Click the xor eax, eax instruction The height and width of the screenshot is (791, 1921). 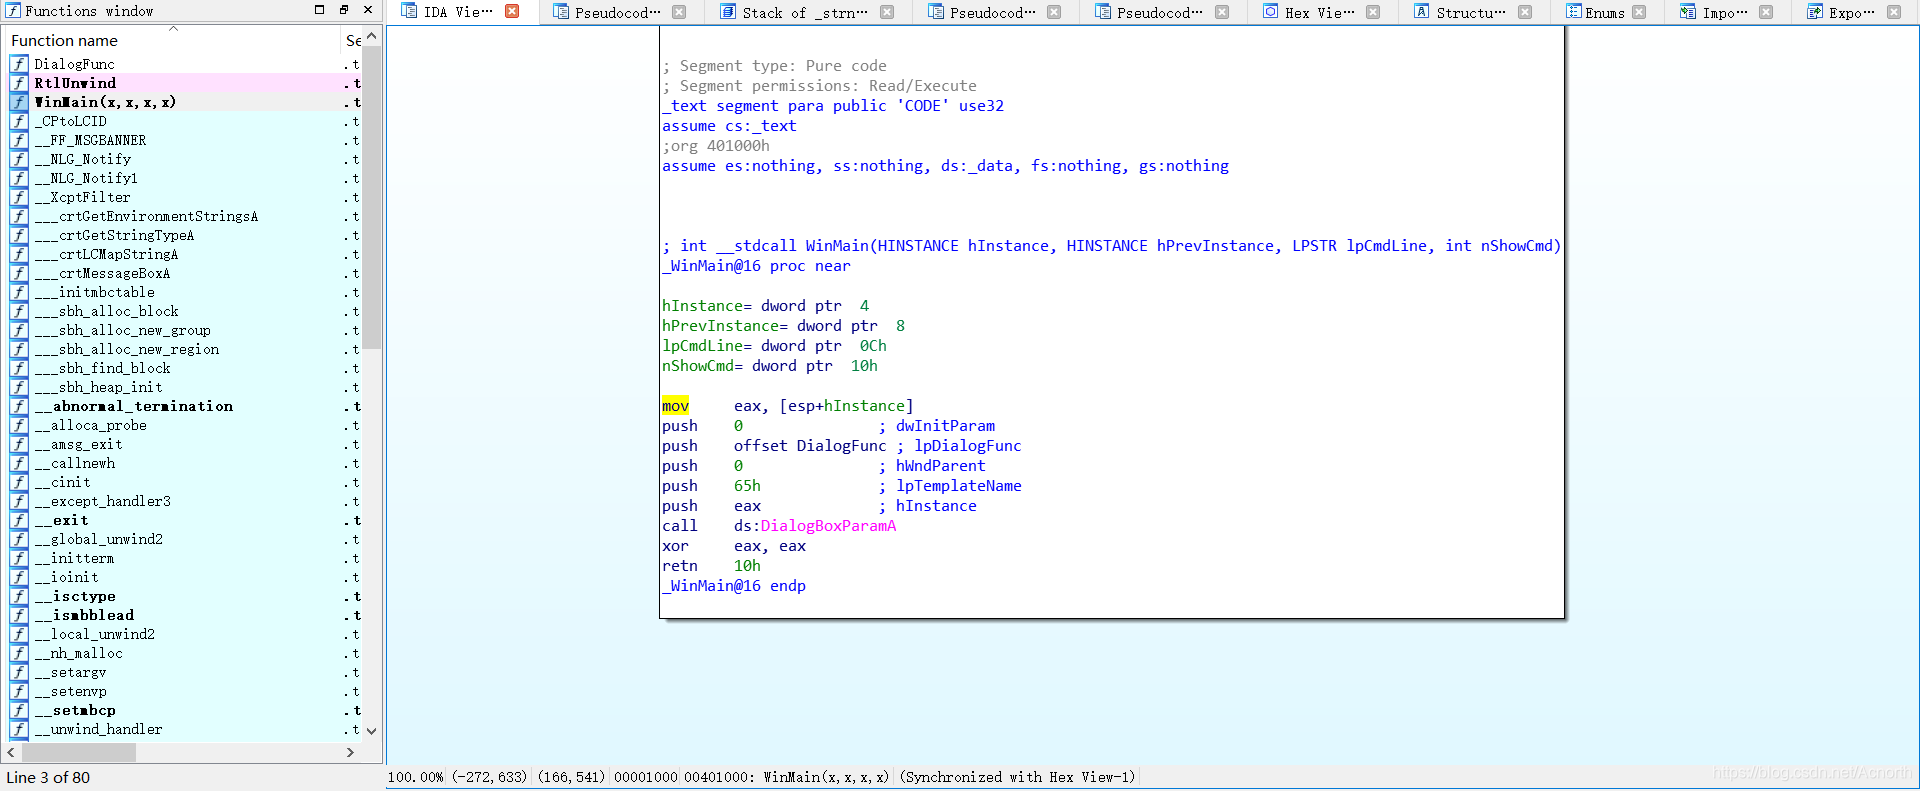[734, 546]
